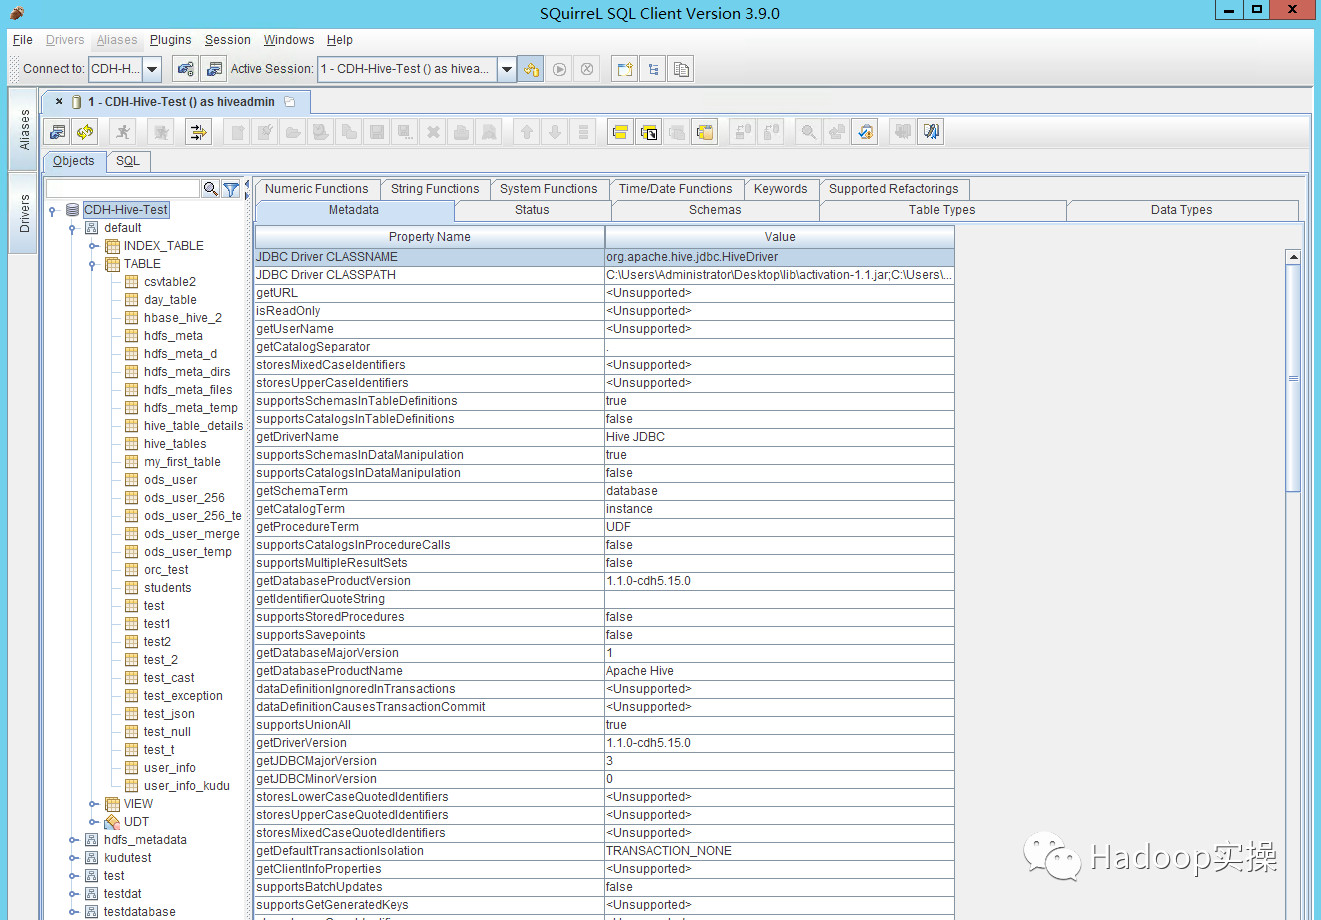Click the magnifier find icon in session toolbar
Viewport: 1321px width, 920px height.
(808, 132)
